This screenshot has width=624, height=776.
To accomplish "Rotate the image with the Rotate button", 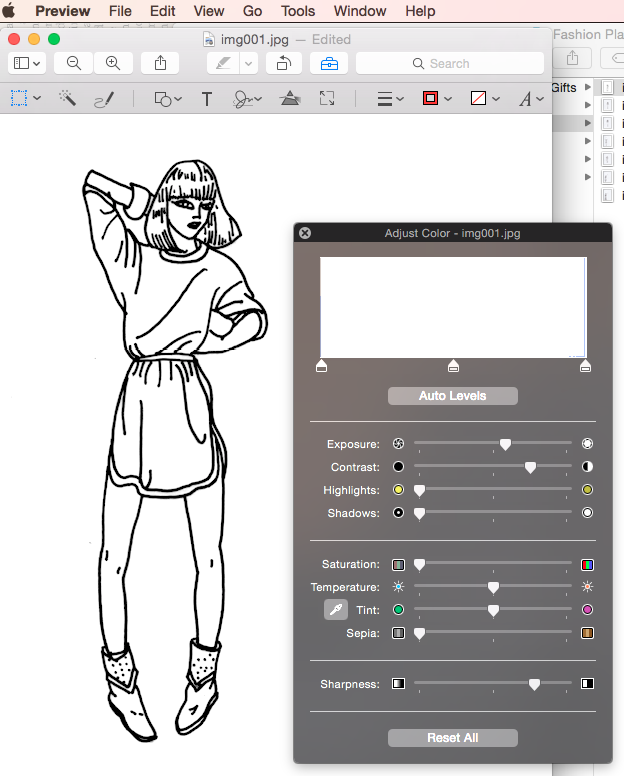I will 284,63.
